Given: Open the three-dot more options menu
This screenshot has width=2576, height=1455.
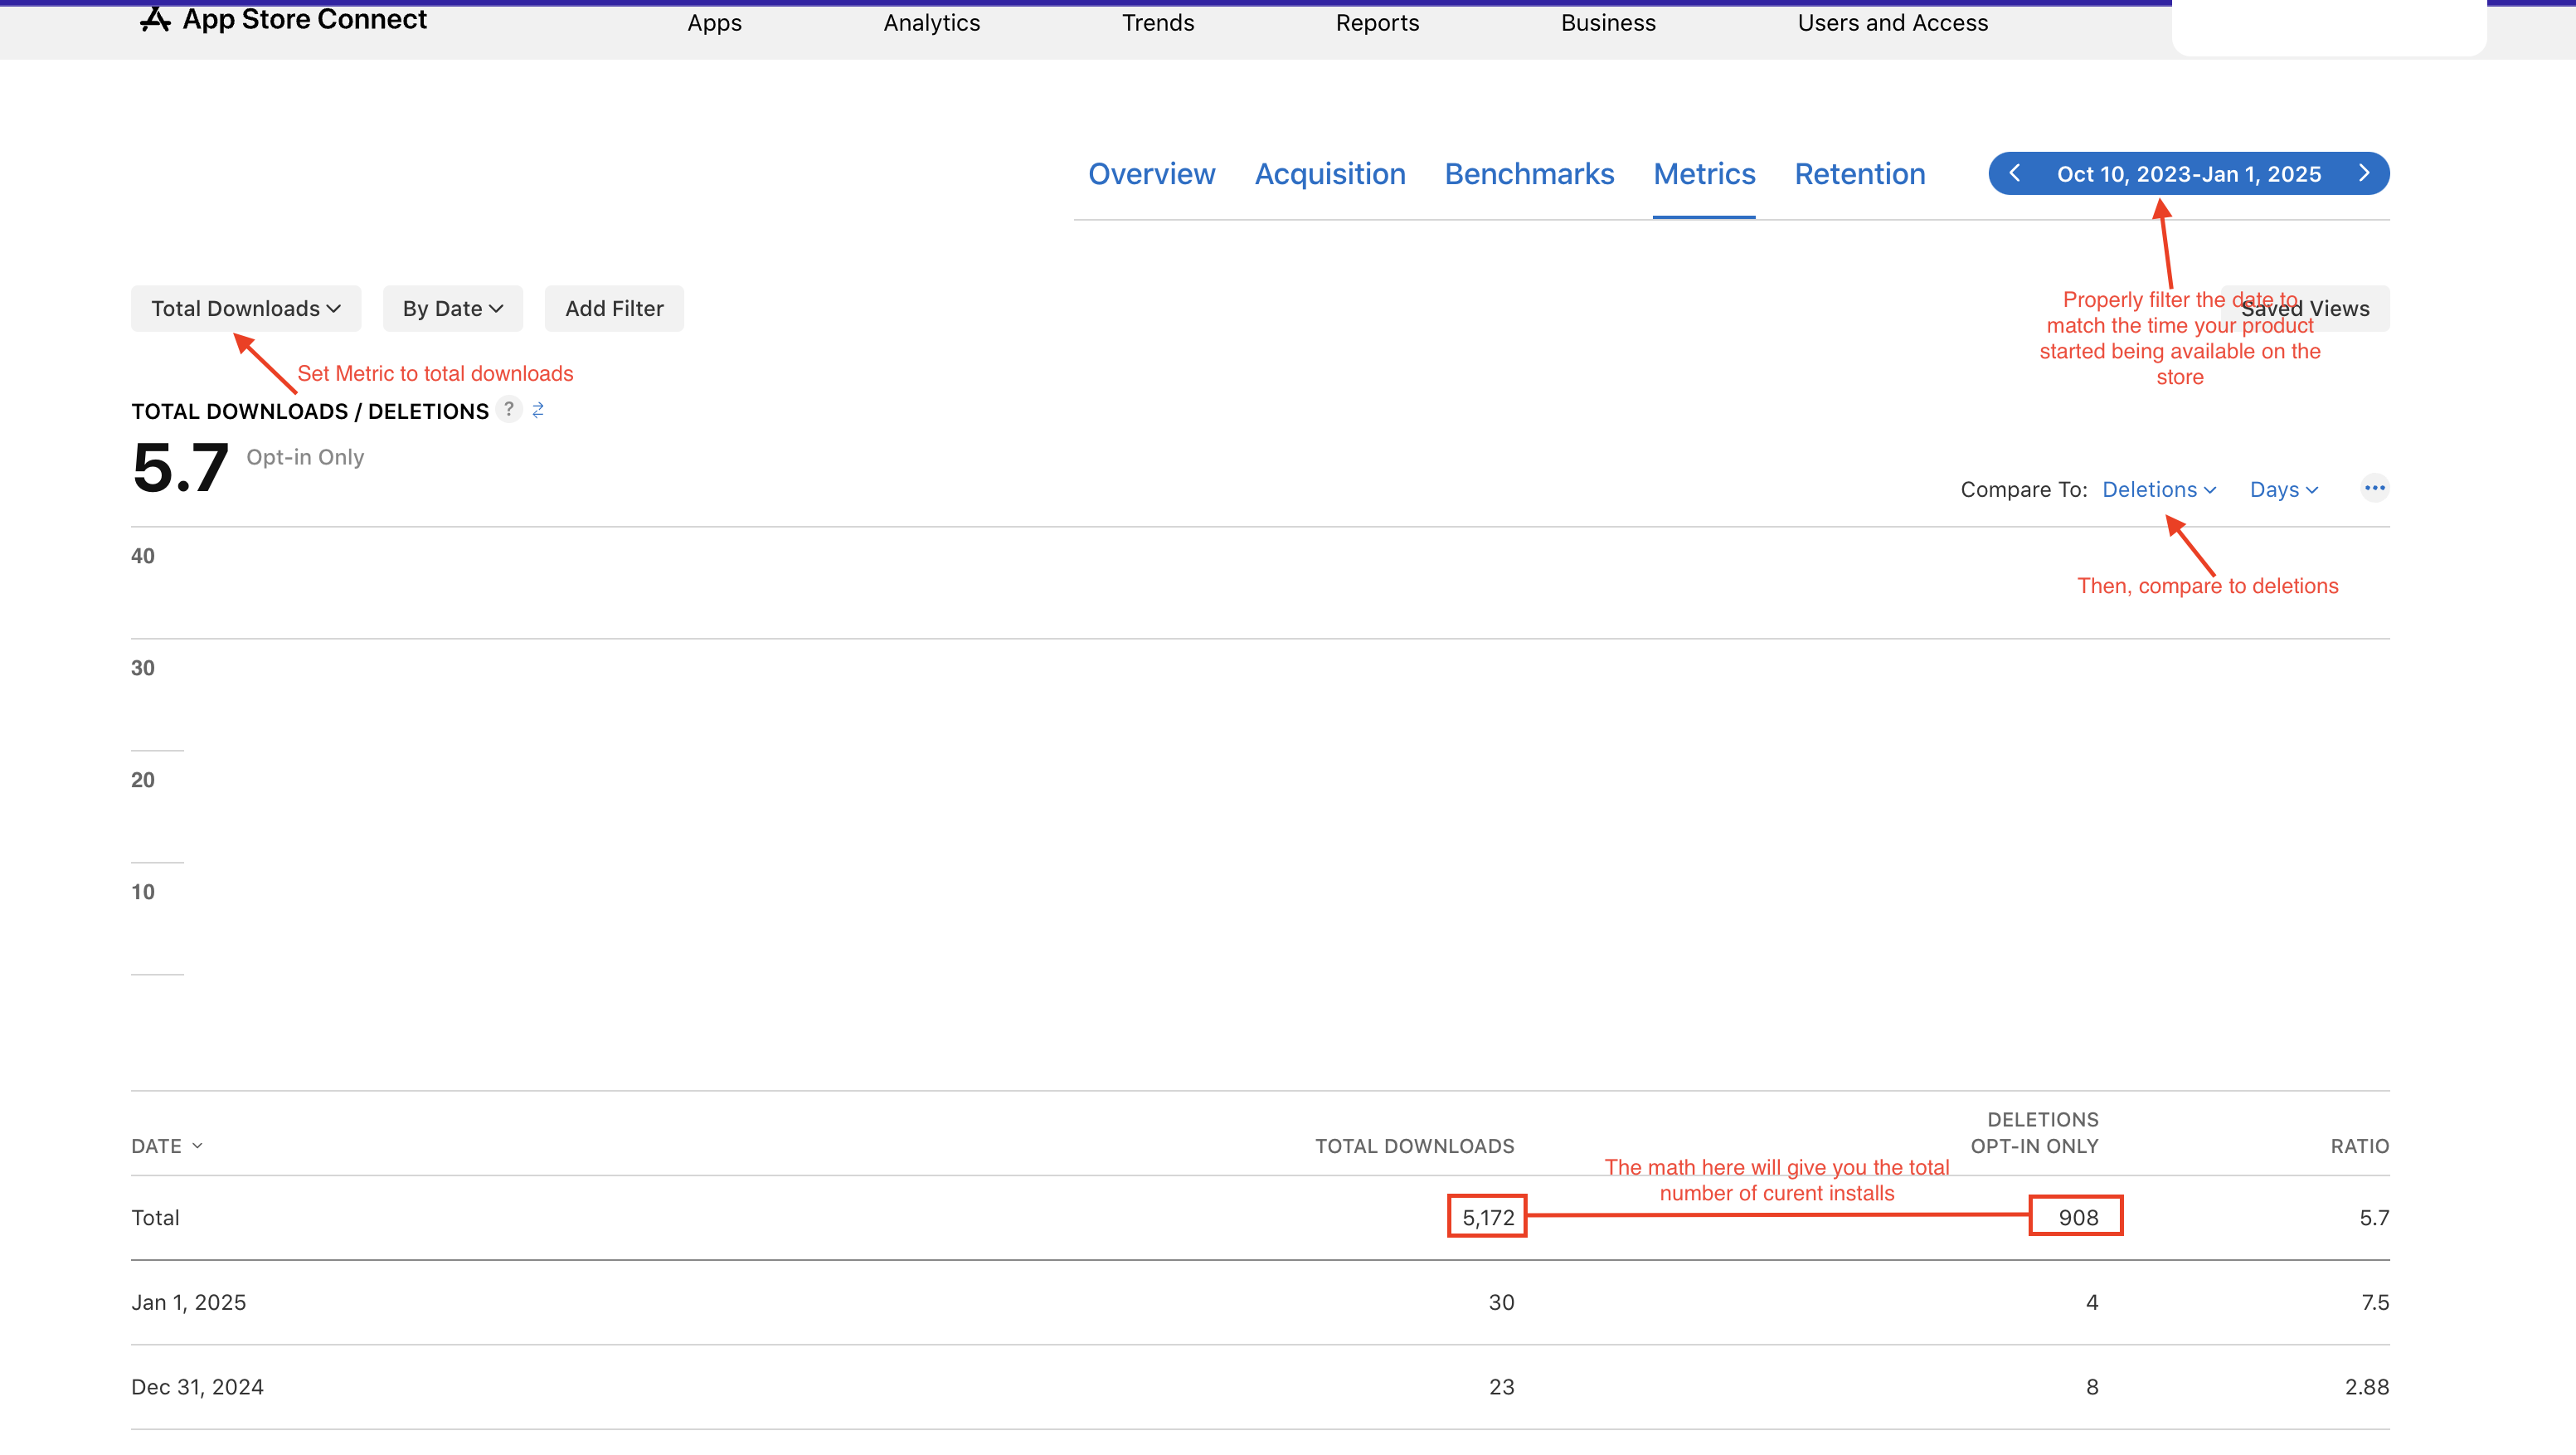Looking at the screenshot, I should coord(2374,488).
